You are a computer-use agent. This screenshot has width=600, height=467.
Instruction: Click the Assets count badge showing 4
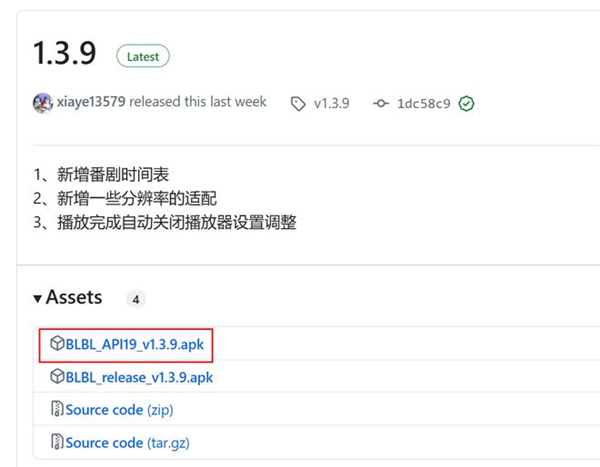136,298
